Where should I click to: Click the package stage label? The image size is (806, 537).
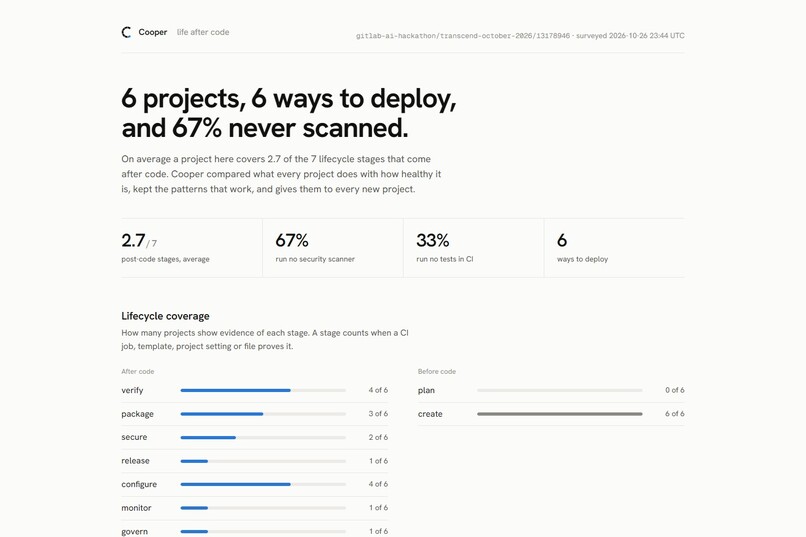point(137,414)
